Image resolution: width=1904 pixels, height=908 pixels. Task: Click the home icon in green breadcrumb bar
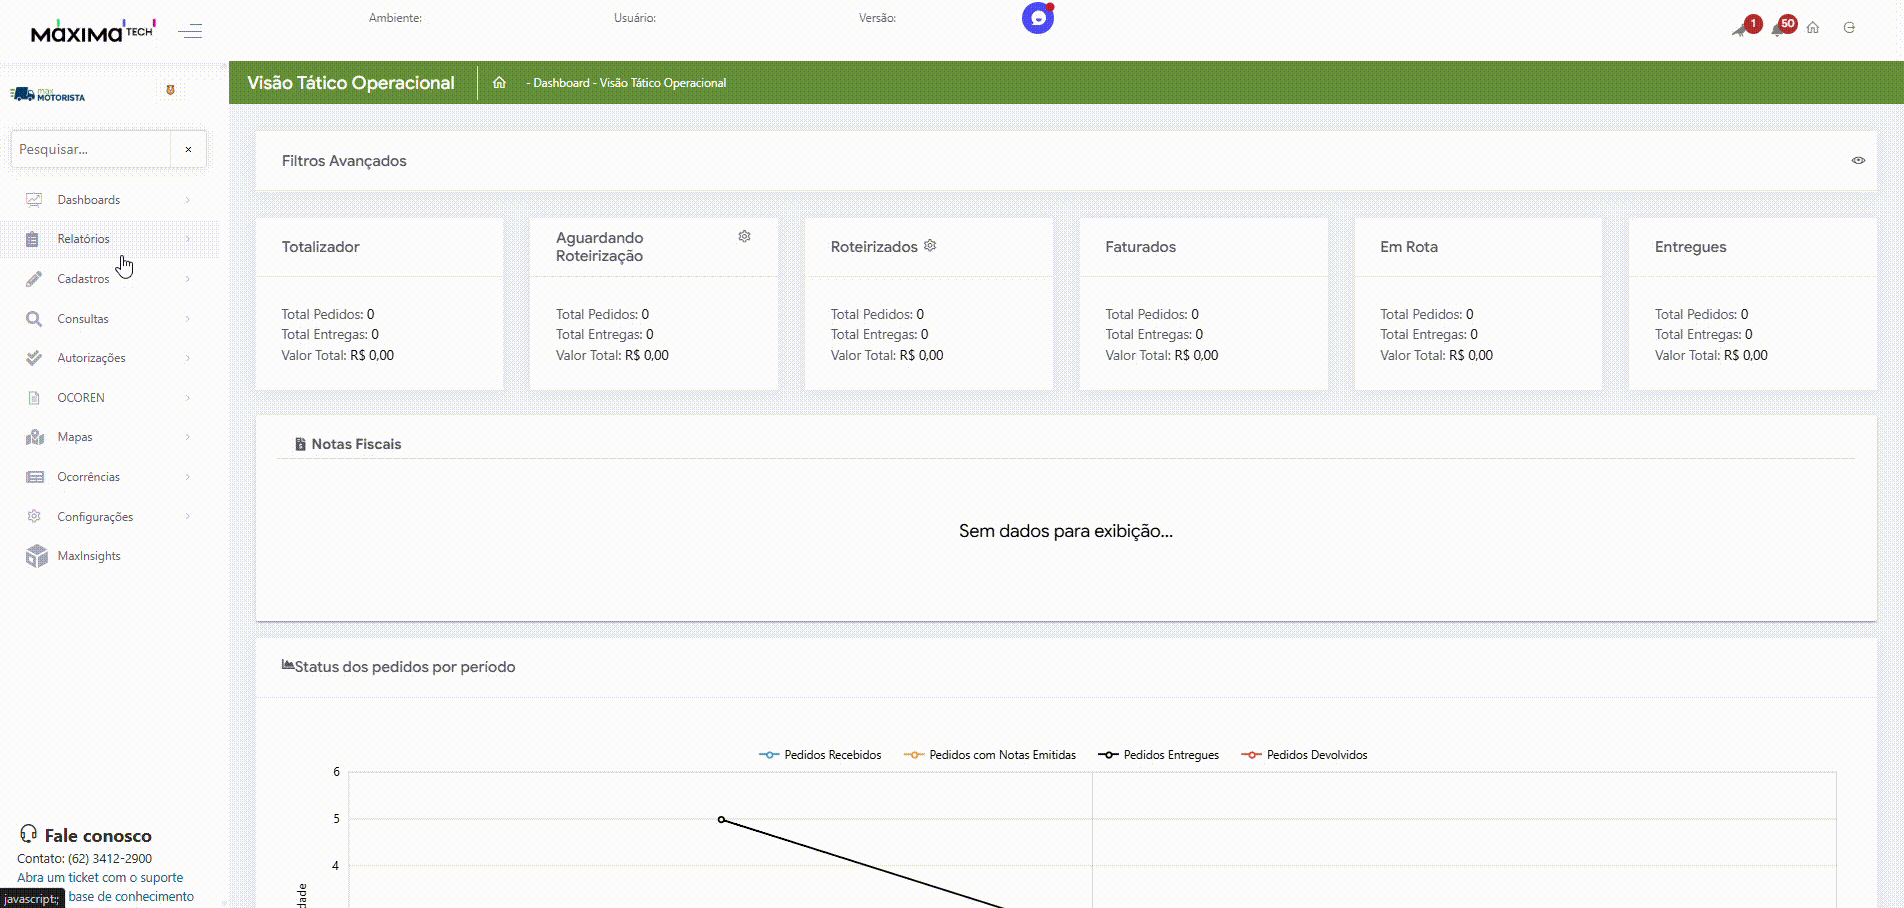pos(499,83)
